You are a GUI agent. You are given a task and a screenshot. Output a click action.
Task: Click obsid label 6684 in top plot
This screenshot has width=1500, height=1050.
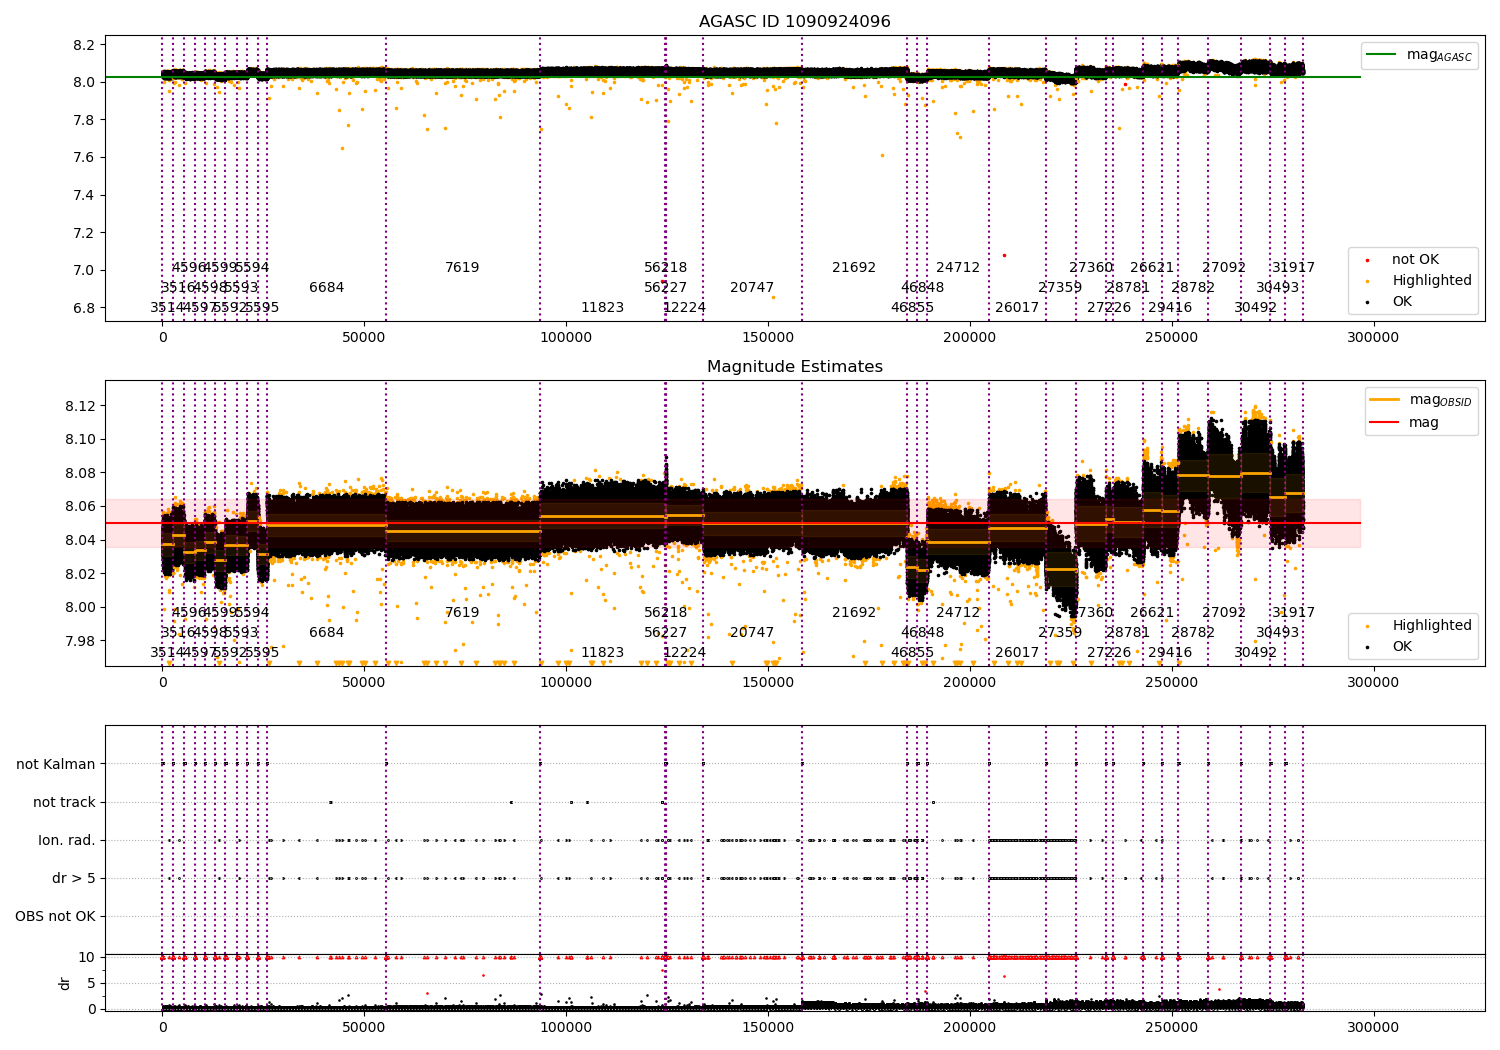tap(326, 288)
